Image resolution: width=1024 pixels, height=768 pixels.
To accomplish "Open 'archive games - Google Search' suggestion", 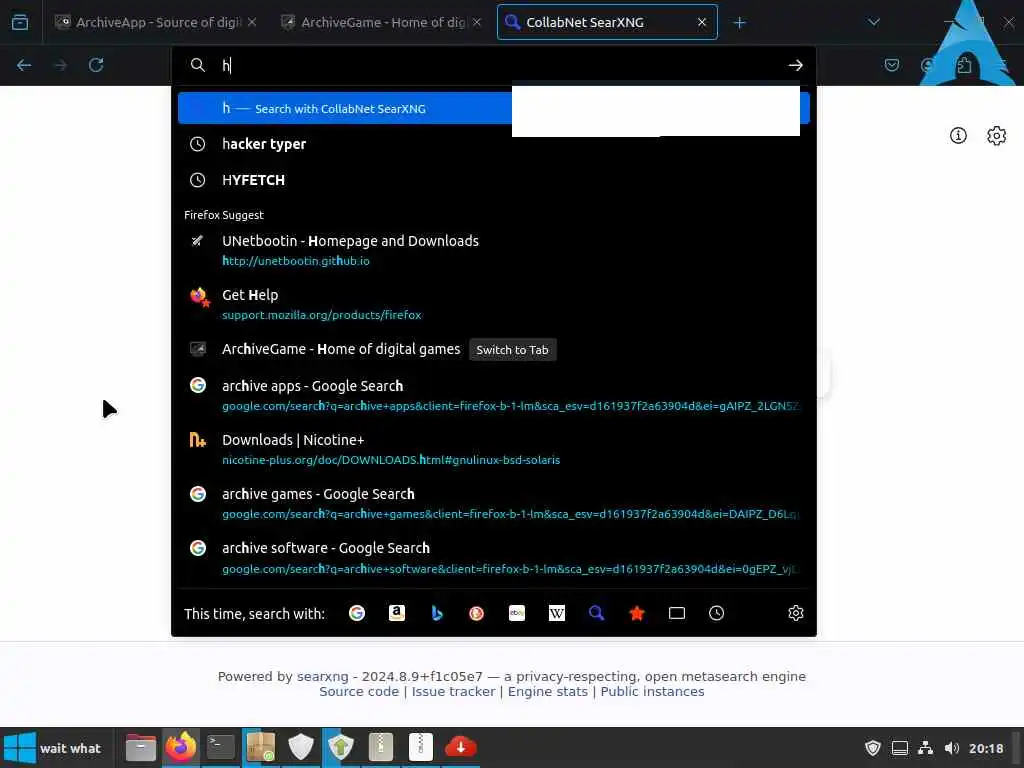I will pyautogui.click(x=493, y=504).
